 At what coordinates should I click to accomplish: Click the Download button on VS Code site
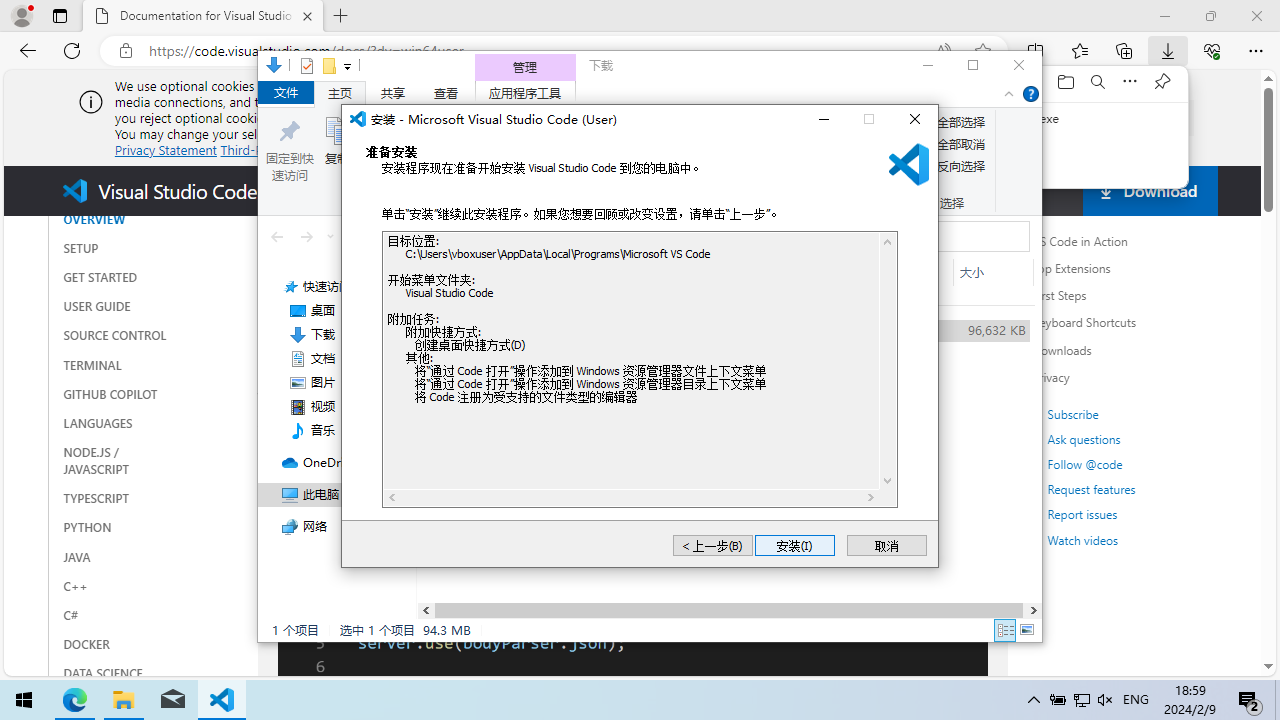(x=1150, y=191)
